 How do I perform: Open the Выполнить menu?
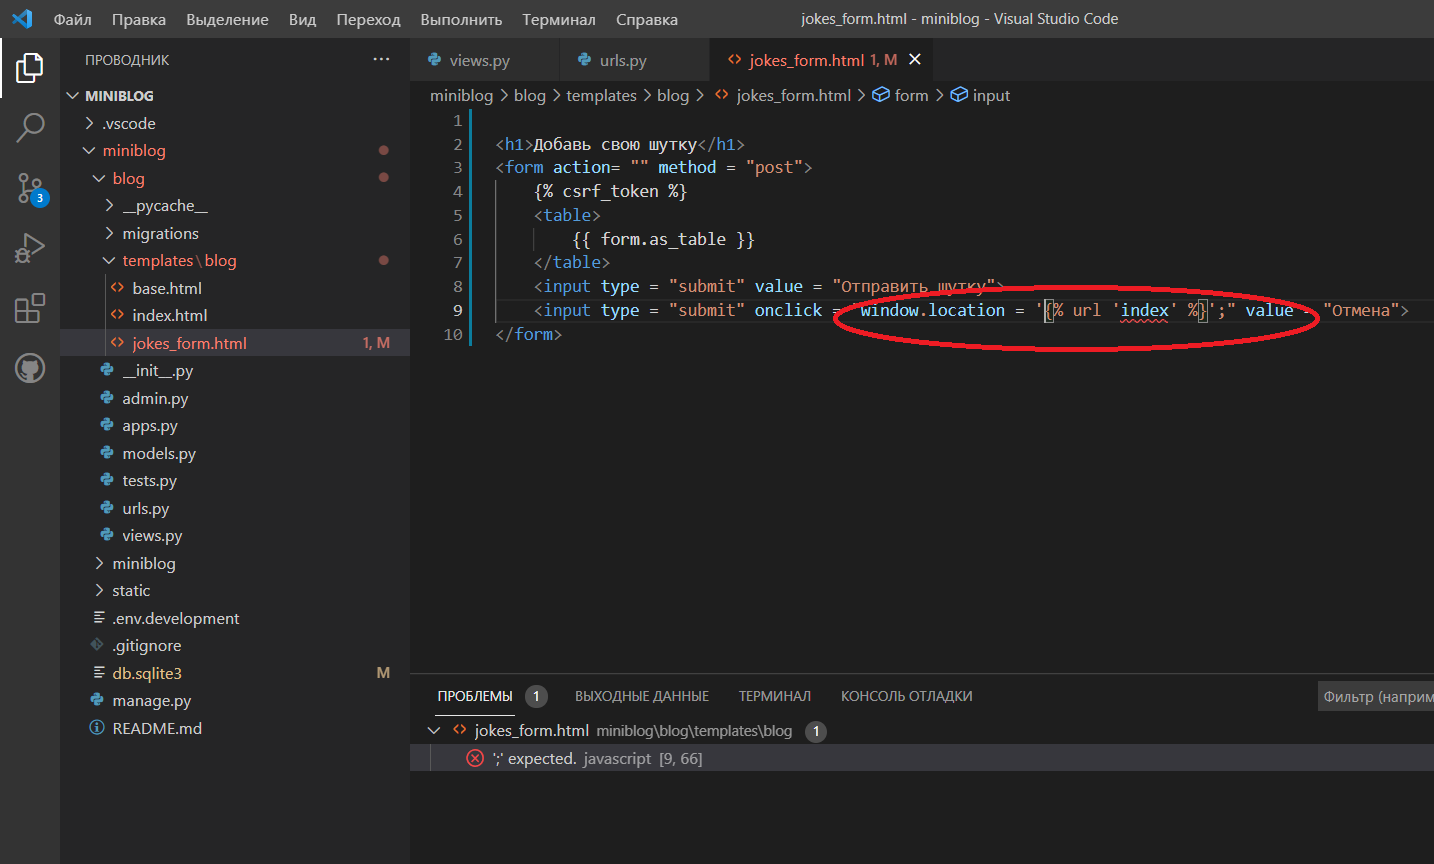(x=461, y=19)
